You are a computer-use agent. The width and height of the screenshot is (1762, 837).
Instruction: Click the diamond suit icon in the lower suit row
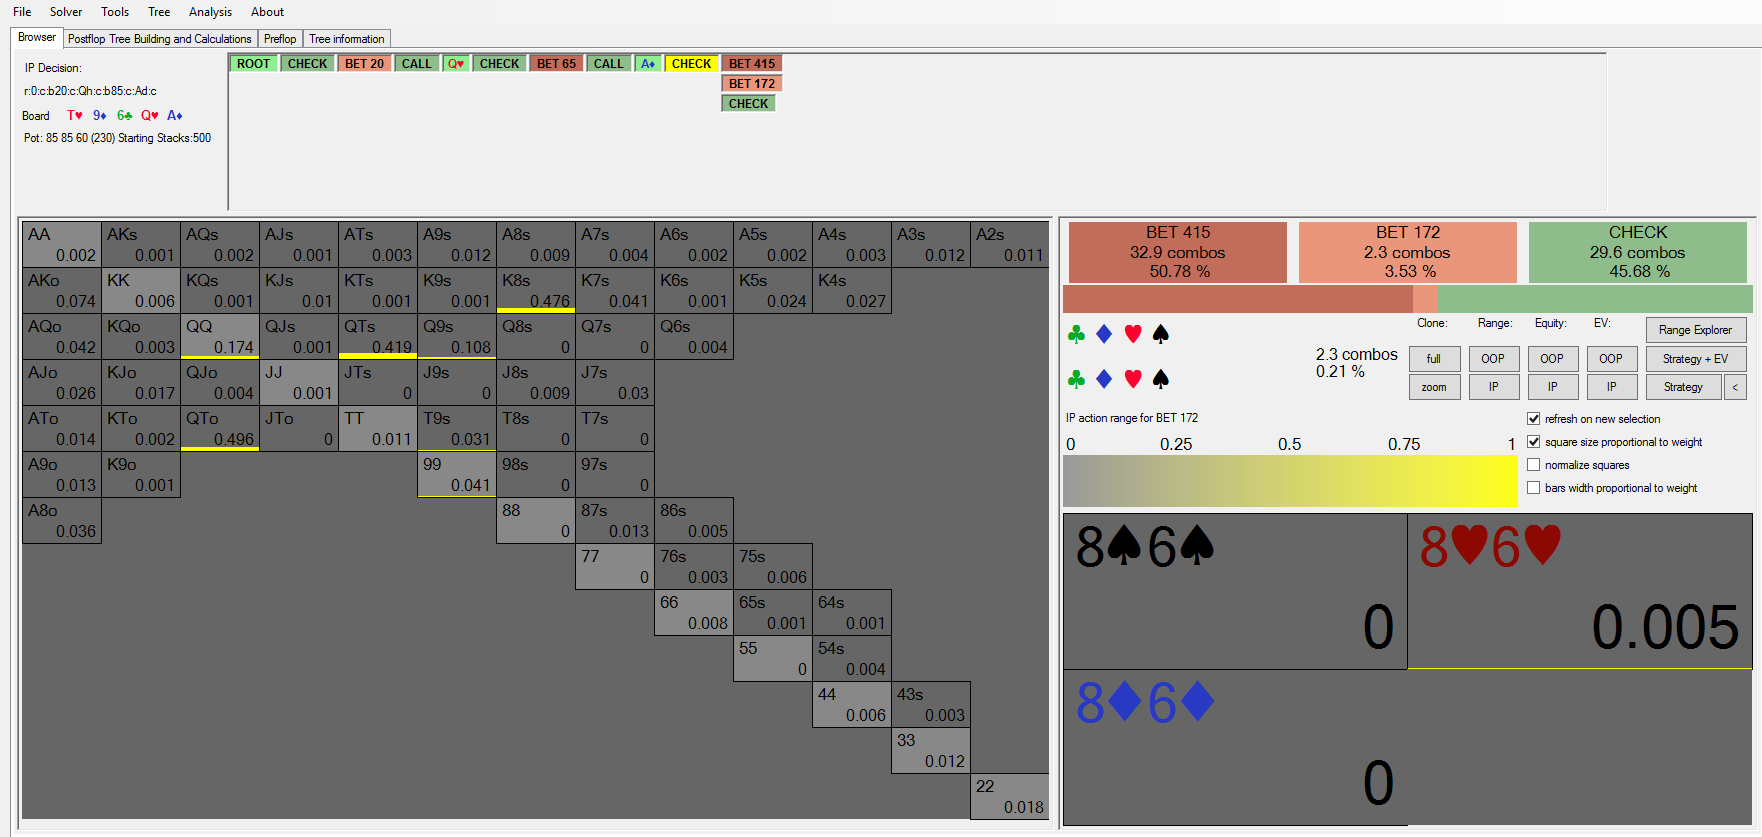1104,379
